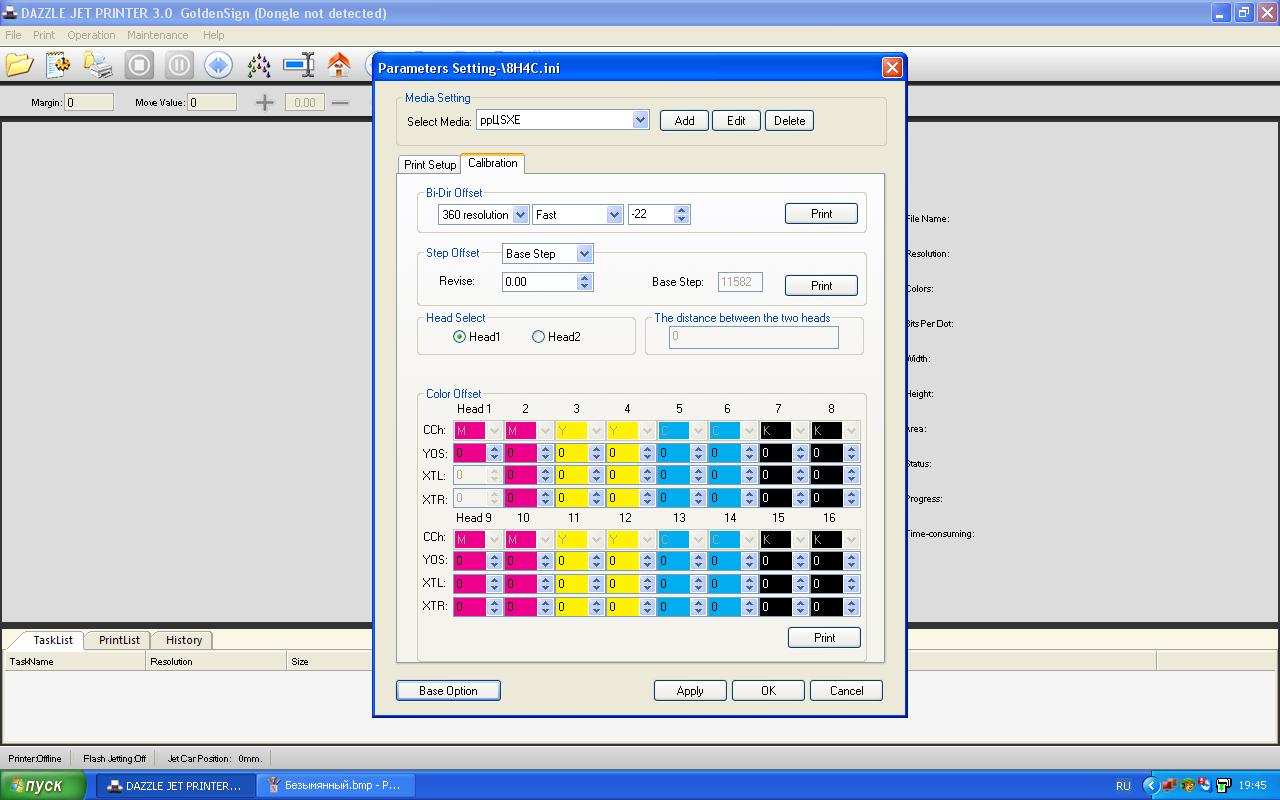Open the Fast speed dropdown
Viewport: 1280px width, 800px height.
click(614, 214)
